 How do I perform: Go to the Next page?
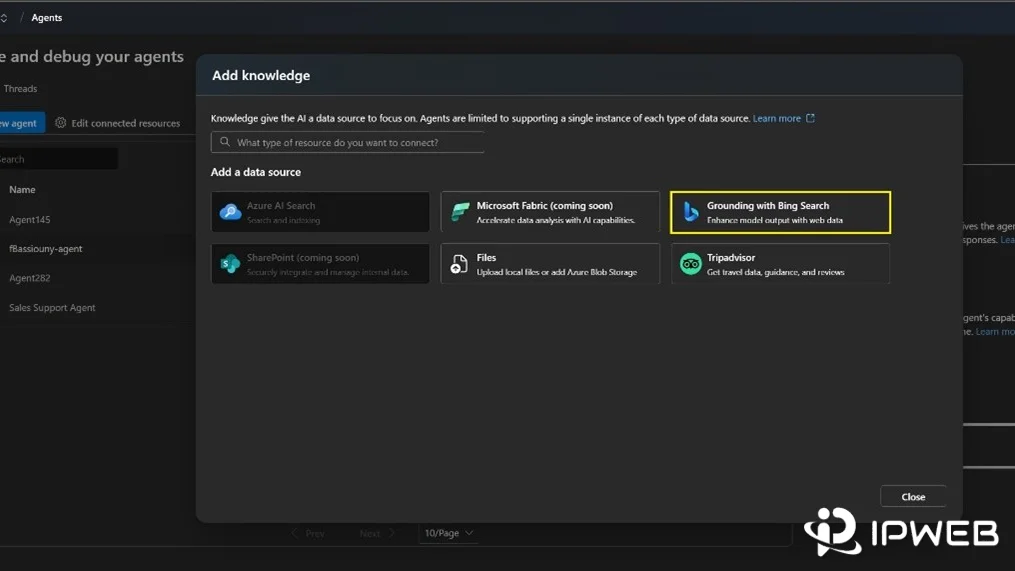[x=377, y=533]
